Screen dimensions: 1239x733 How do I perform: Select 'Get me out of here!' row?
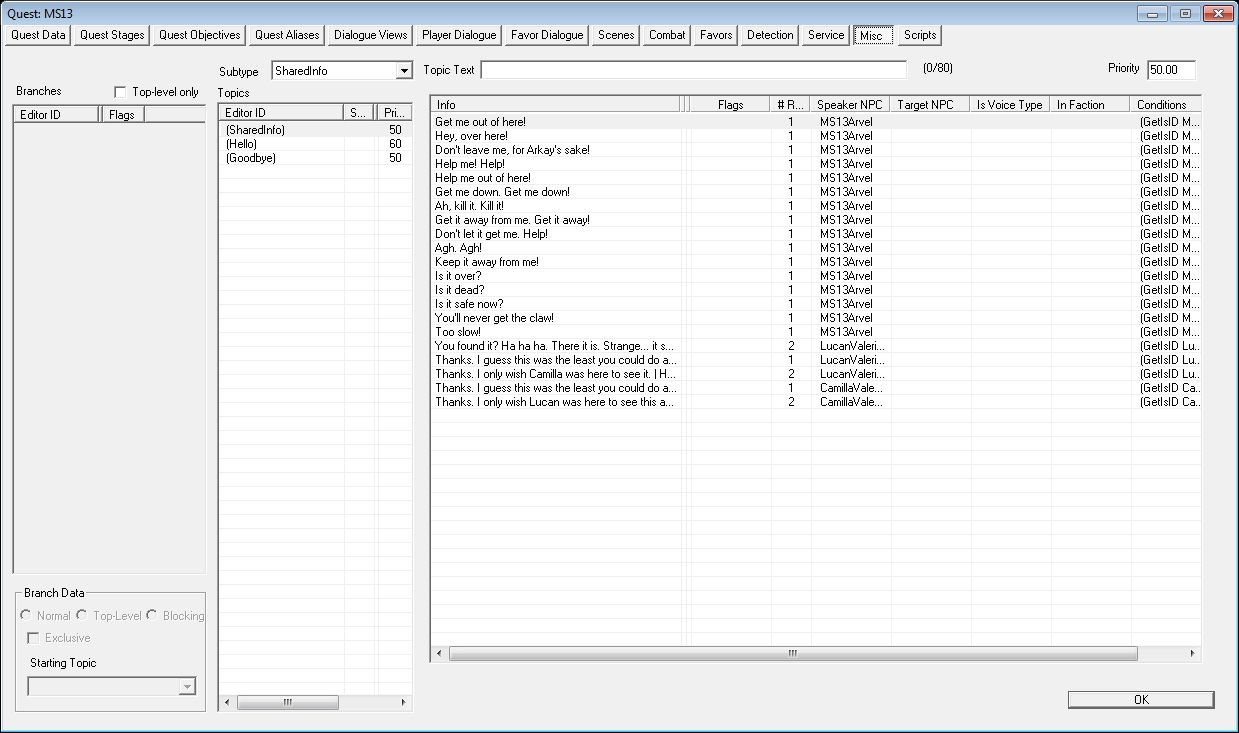pyautogui.click(x=815, y=122)
